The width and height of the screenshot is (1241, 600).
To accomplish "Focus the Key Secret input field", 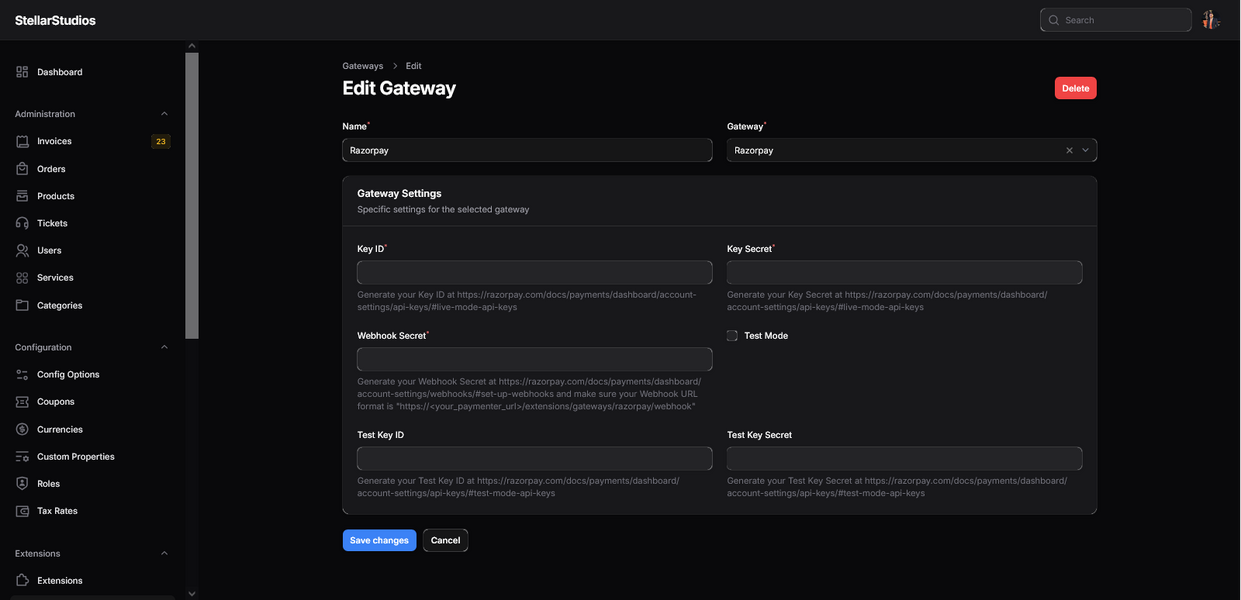I will pyautogui.click(x=904, y=272).
